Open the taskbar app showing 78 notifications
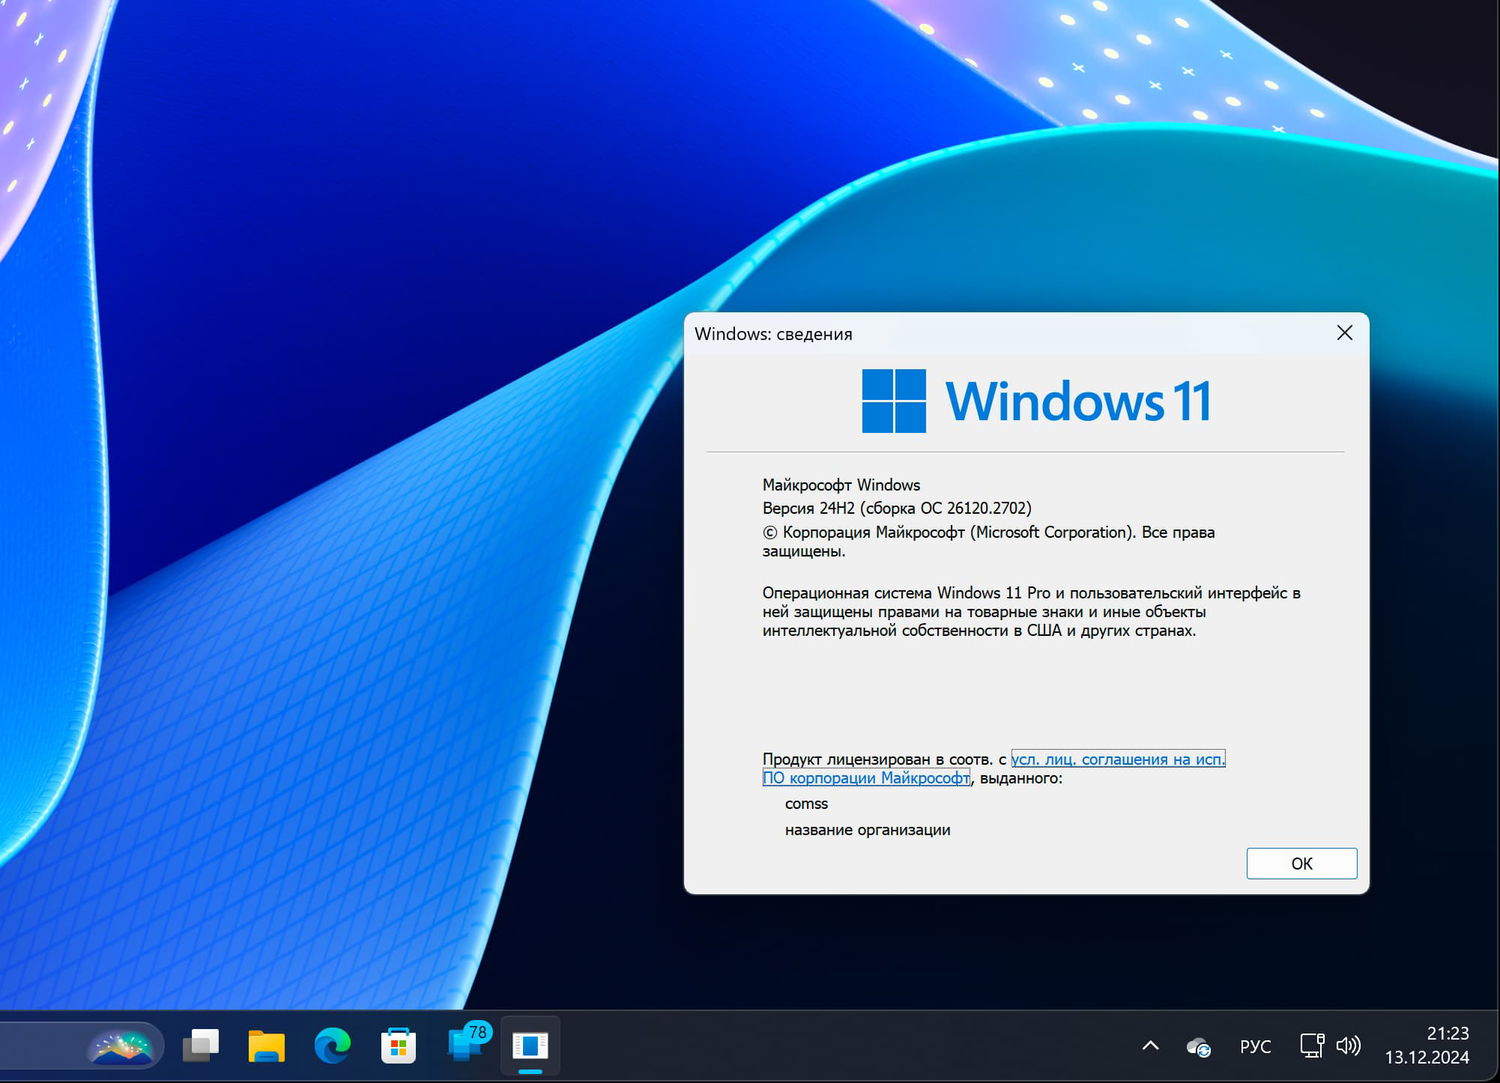Image resolution: width=1500 pixels, height=1083 pixels. (x=463, y=1045)
